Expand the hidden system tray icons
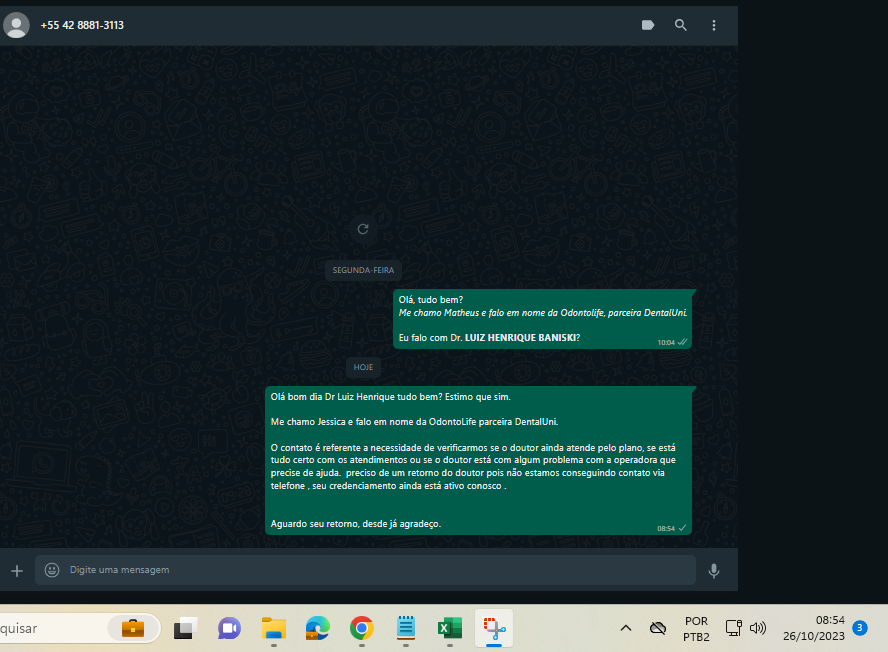The image size is (888, 652). [x=626, y=628]
